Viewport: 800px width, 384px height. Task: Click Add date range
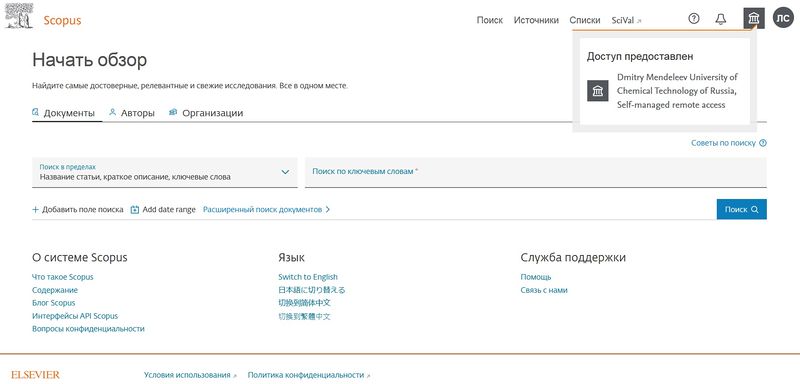[163, 210]
